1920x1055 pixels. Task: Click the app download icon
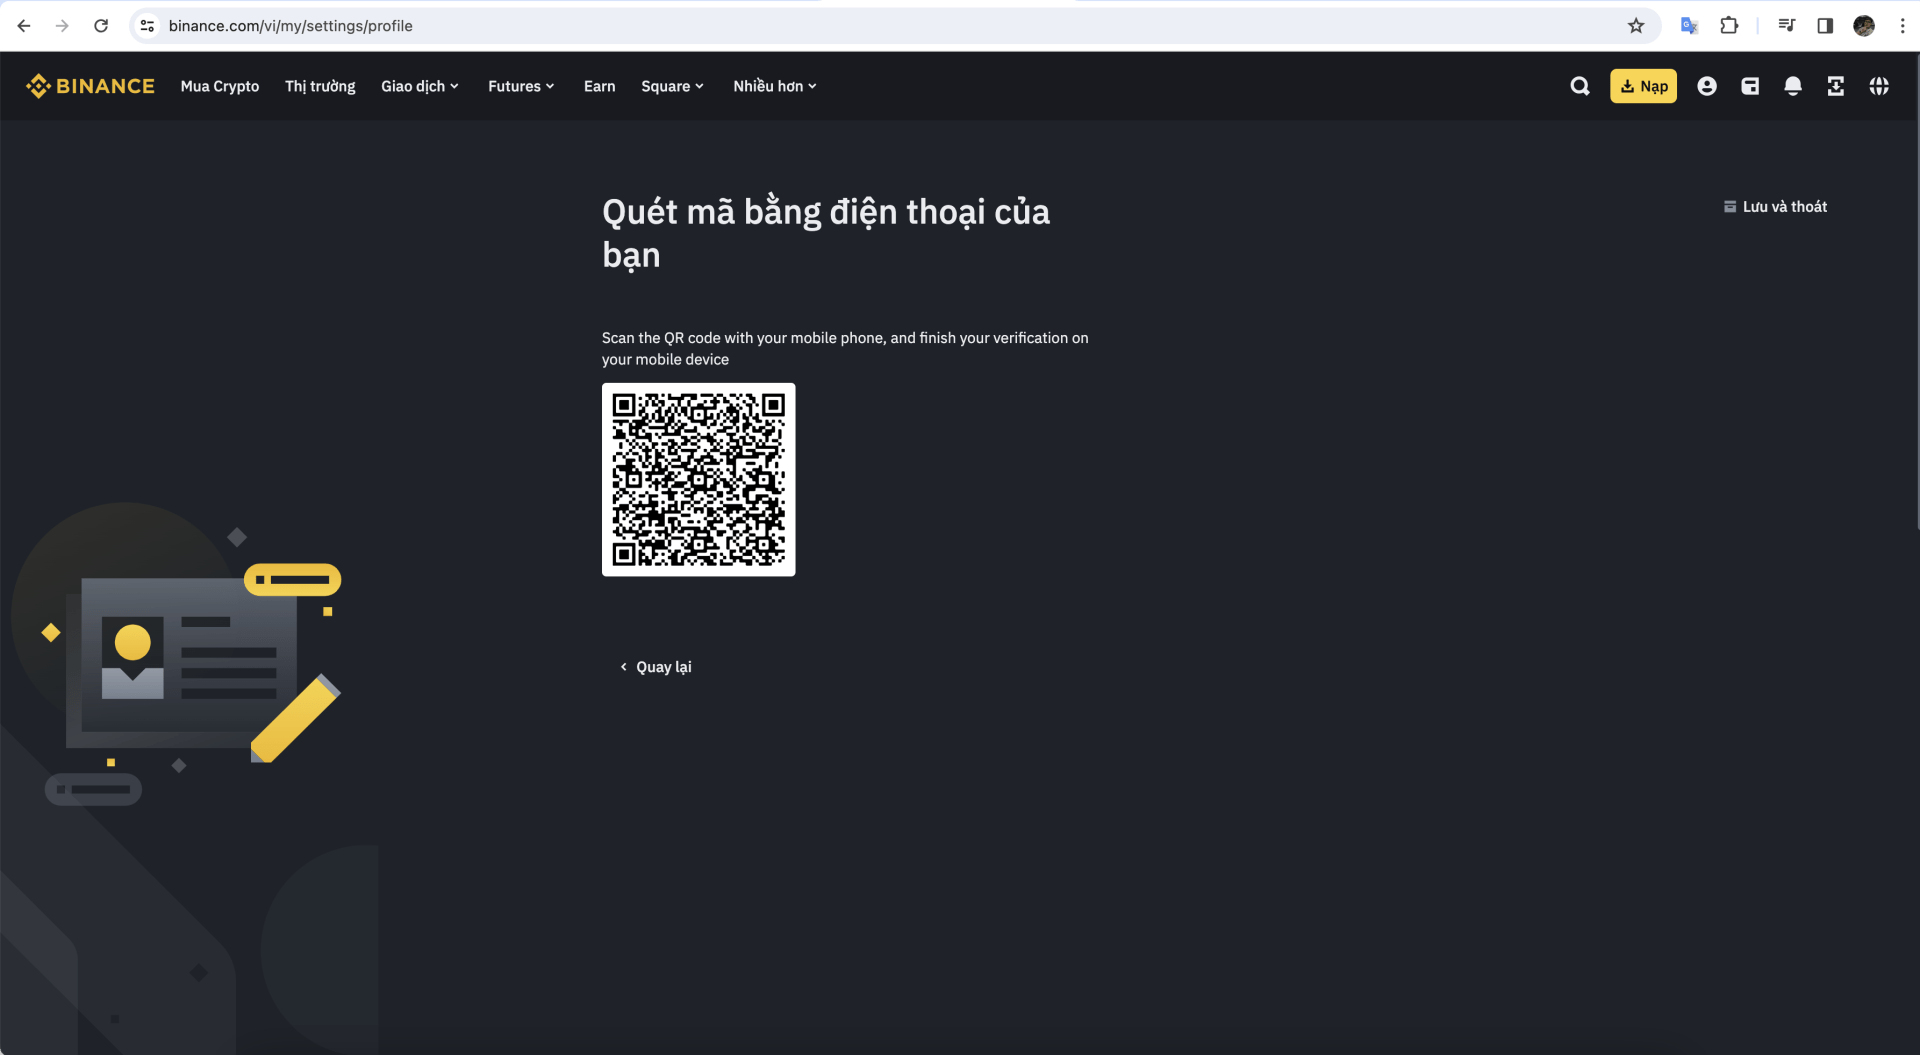1836,86
